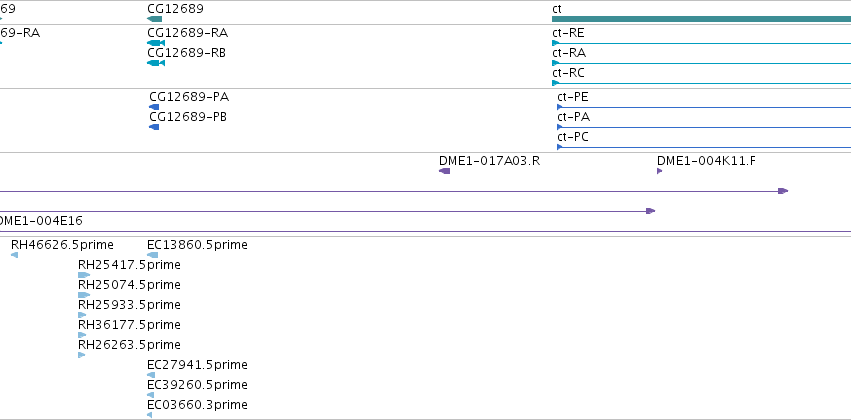Select the RH26263.5prime EST arrow
The width and height of the screenshot is (851, 420).
click(x=82, y=355)
